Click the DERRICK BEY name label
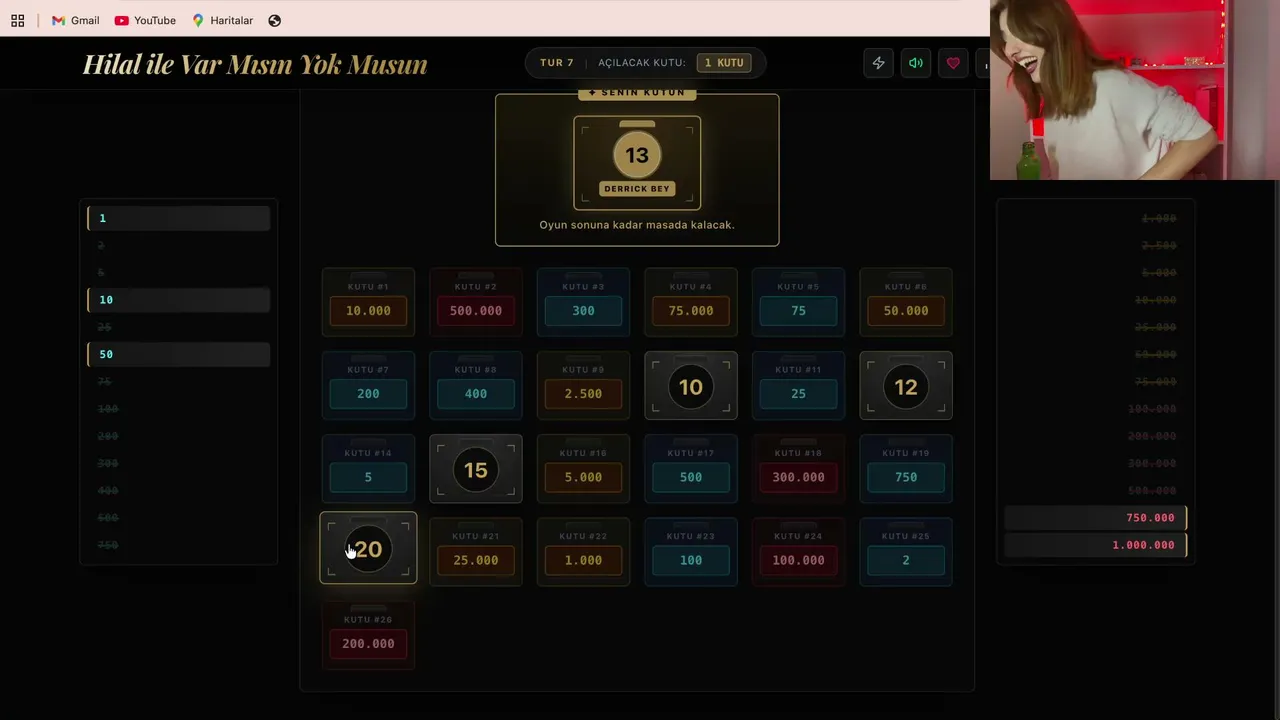This screenshot has height=720, width=1280. pos(637,189)
